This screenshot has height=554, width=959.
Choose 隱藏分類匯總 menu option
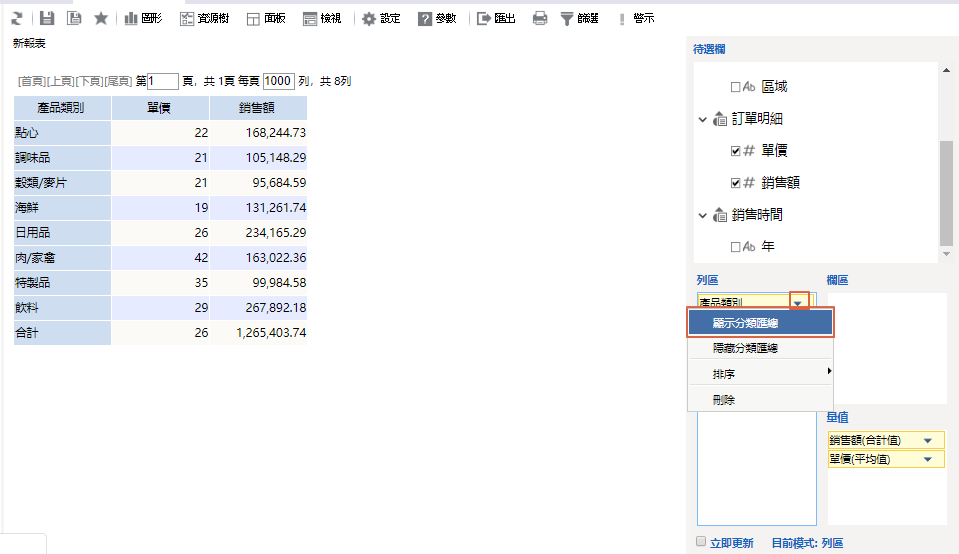[745, 348]
